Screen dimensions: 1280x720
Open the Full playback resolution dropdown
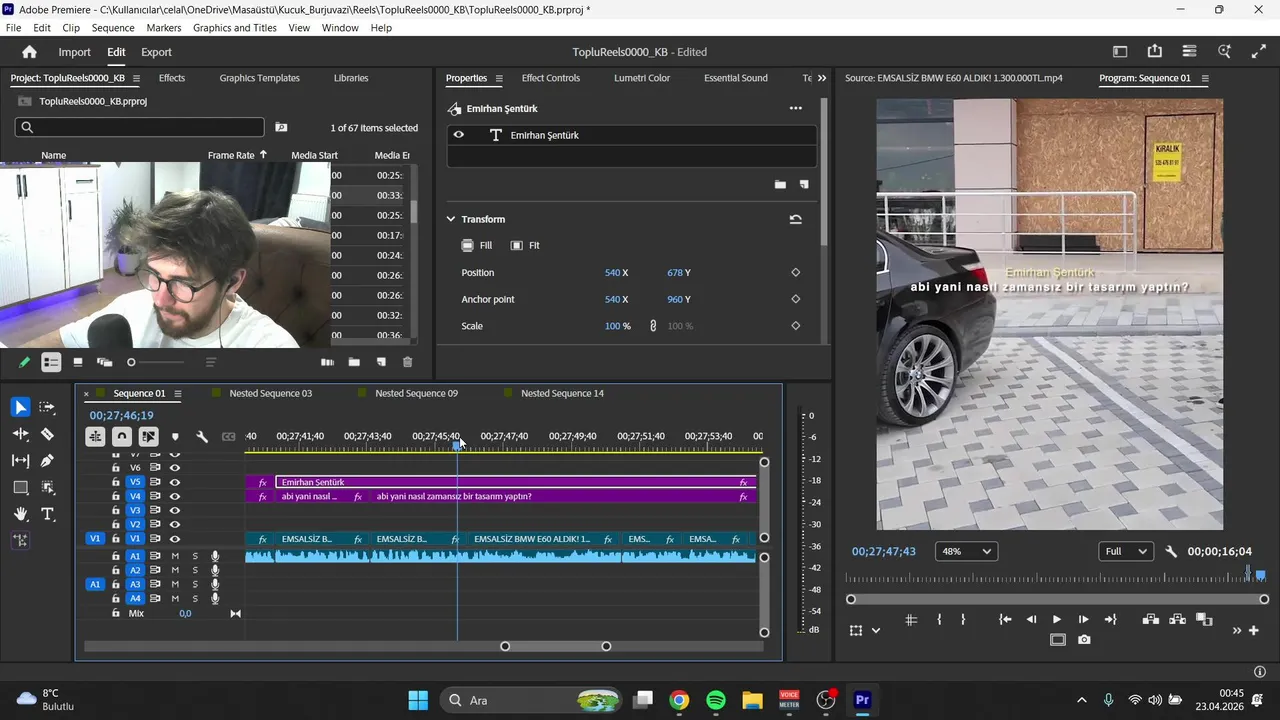pos(1125,551)
